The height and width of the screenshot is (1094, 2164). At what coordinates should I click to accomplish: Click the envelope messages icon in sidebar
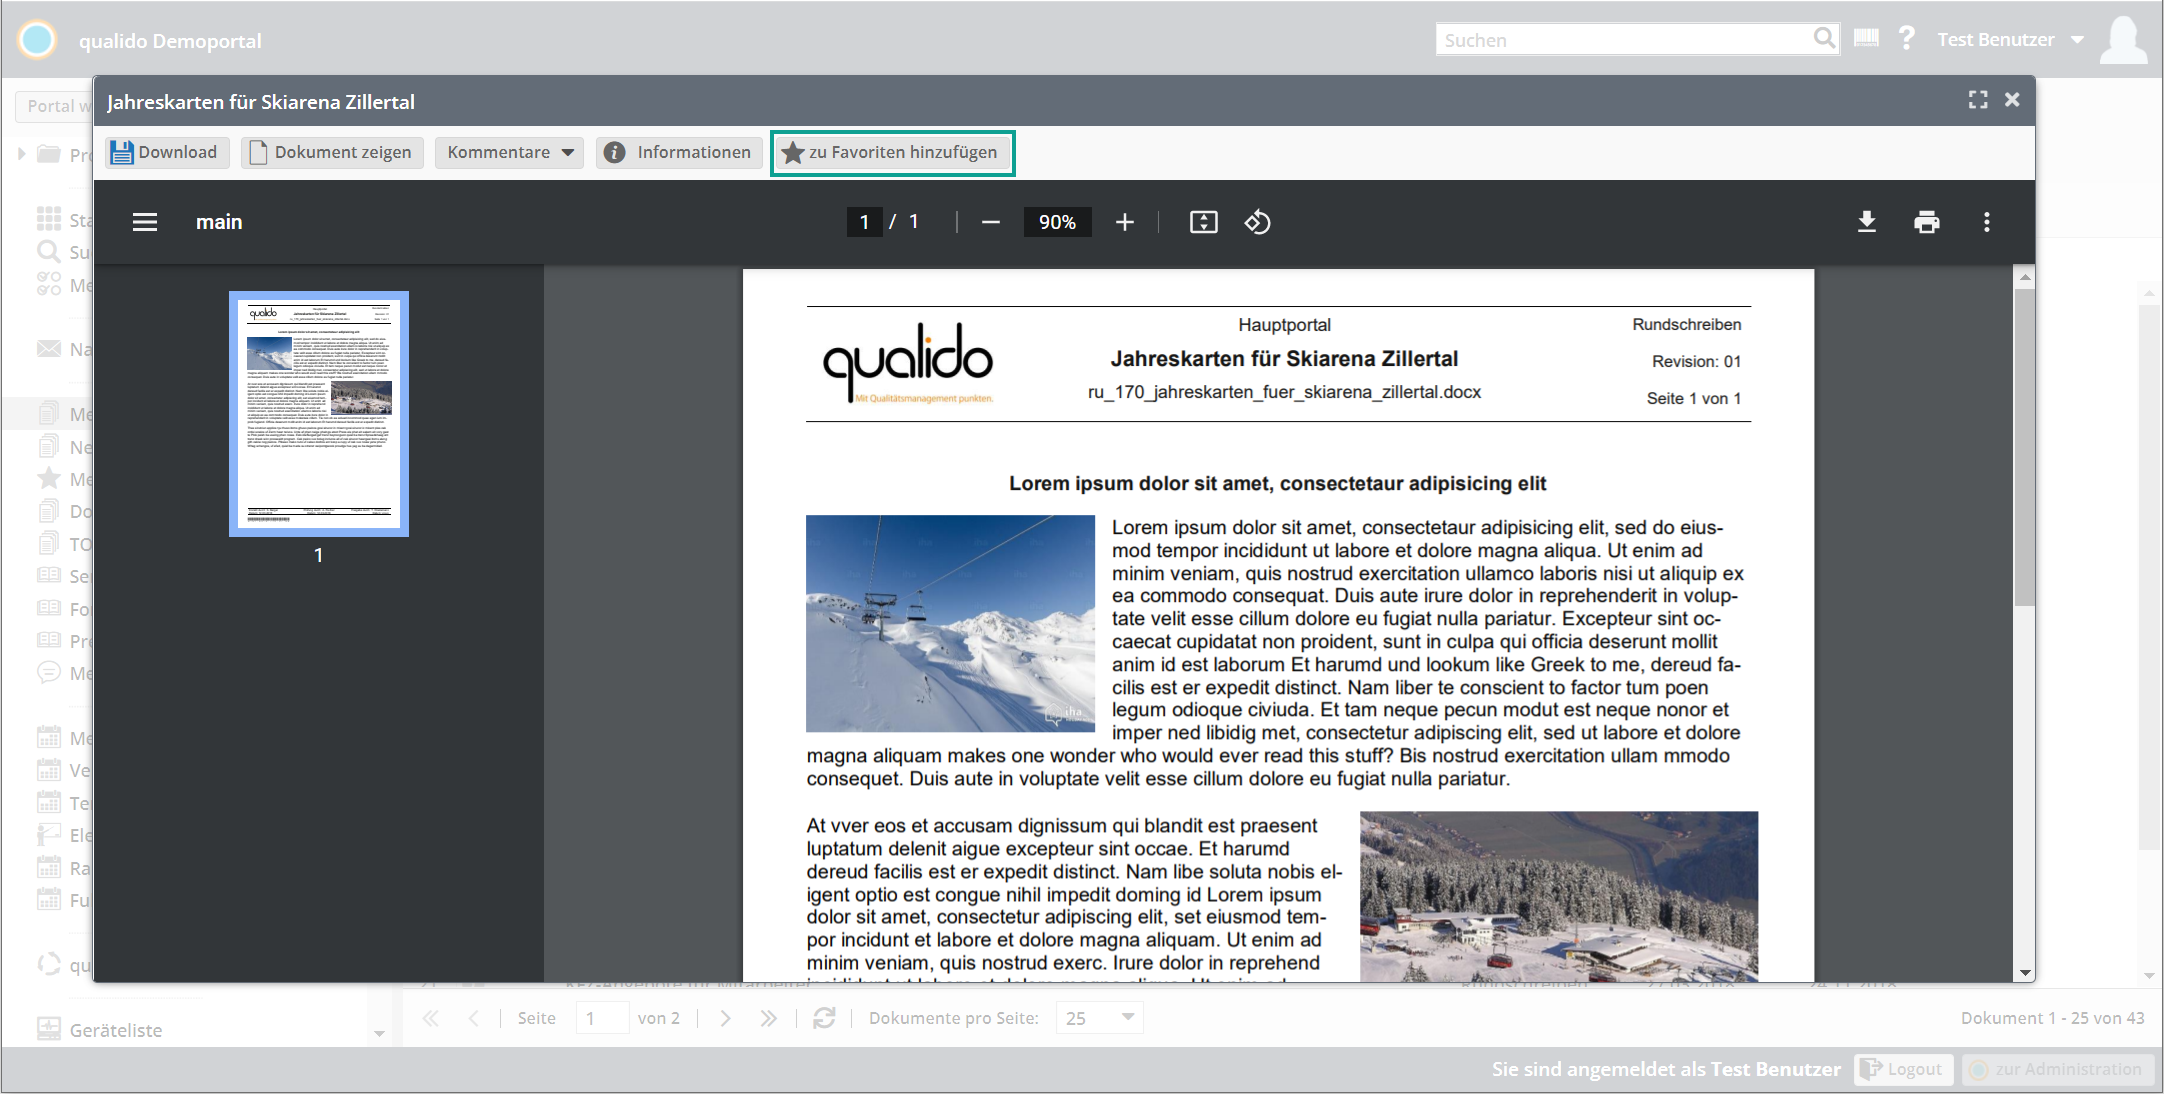(48, 349)
